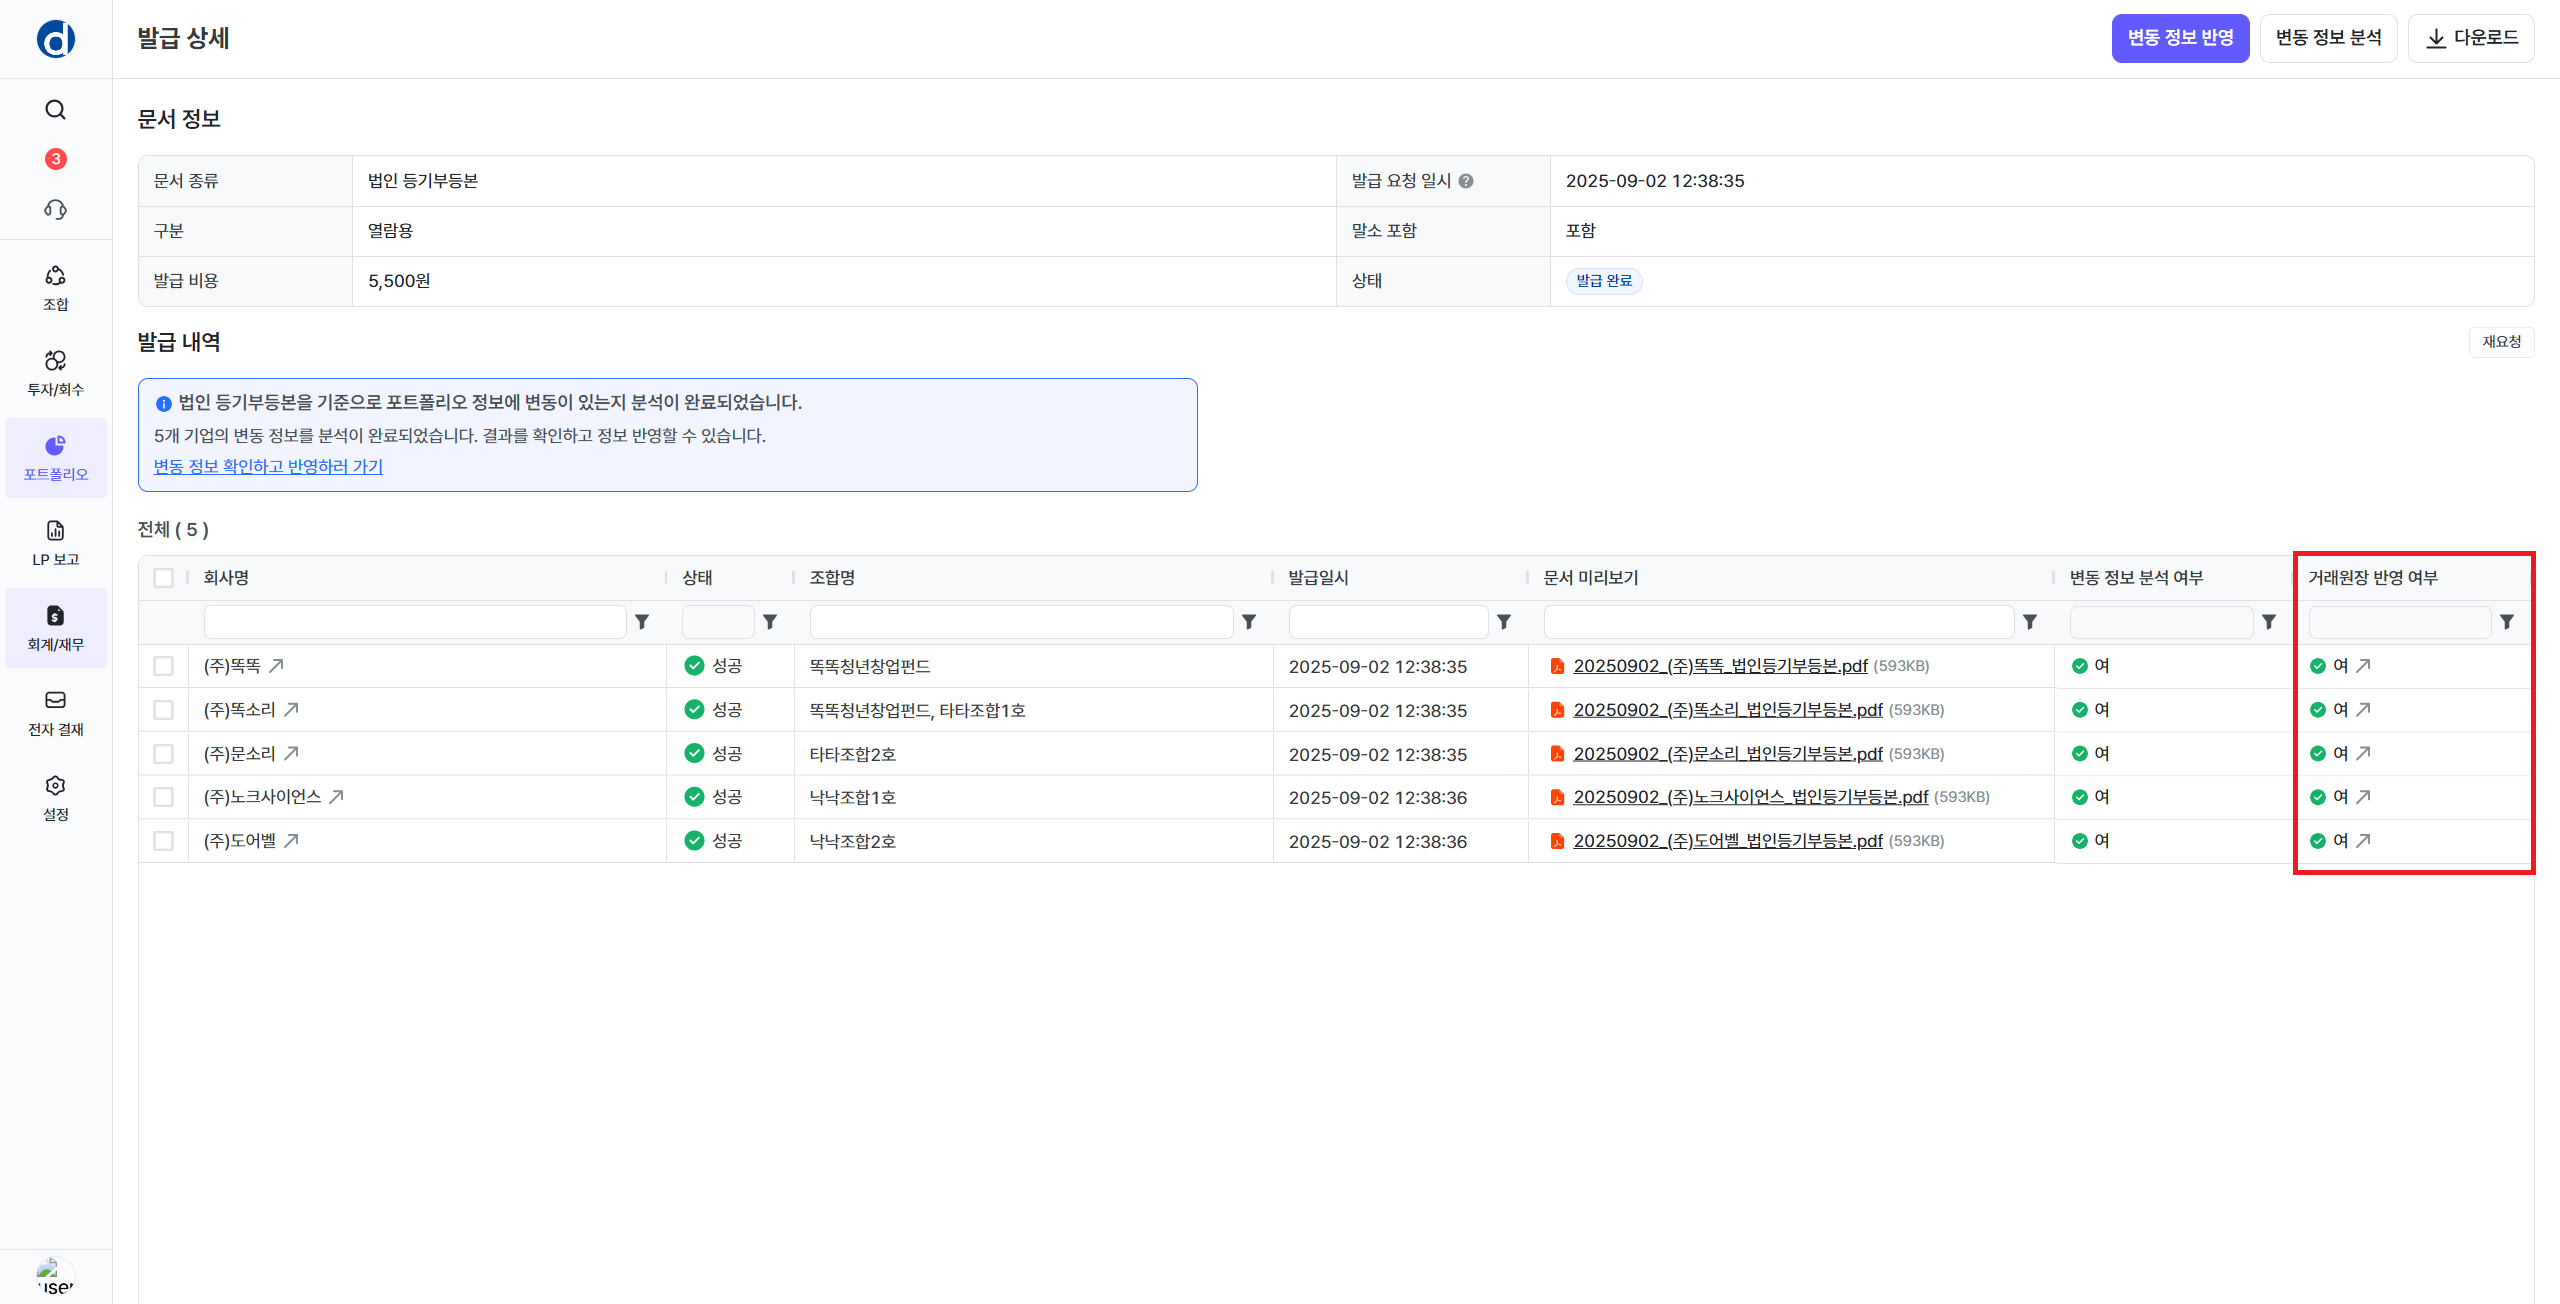Click the 변동 정보 반영 button

coord(2180,38)
